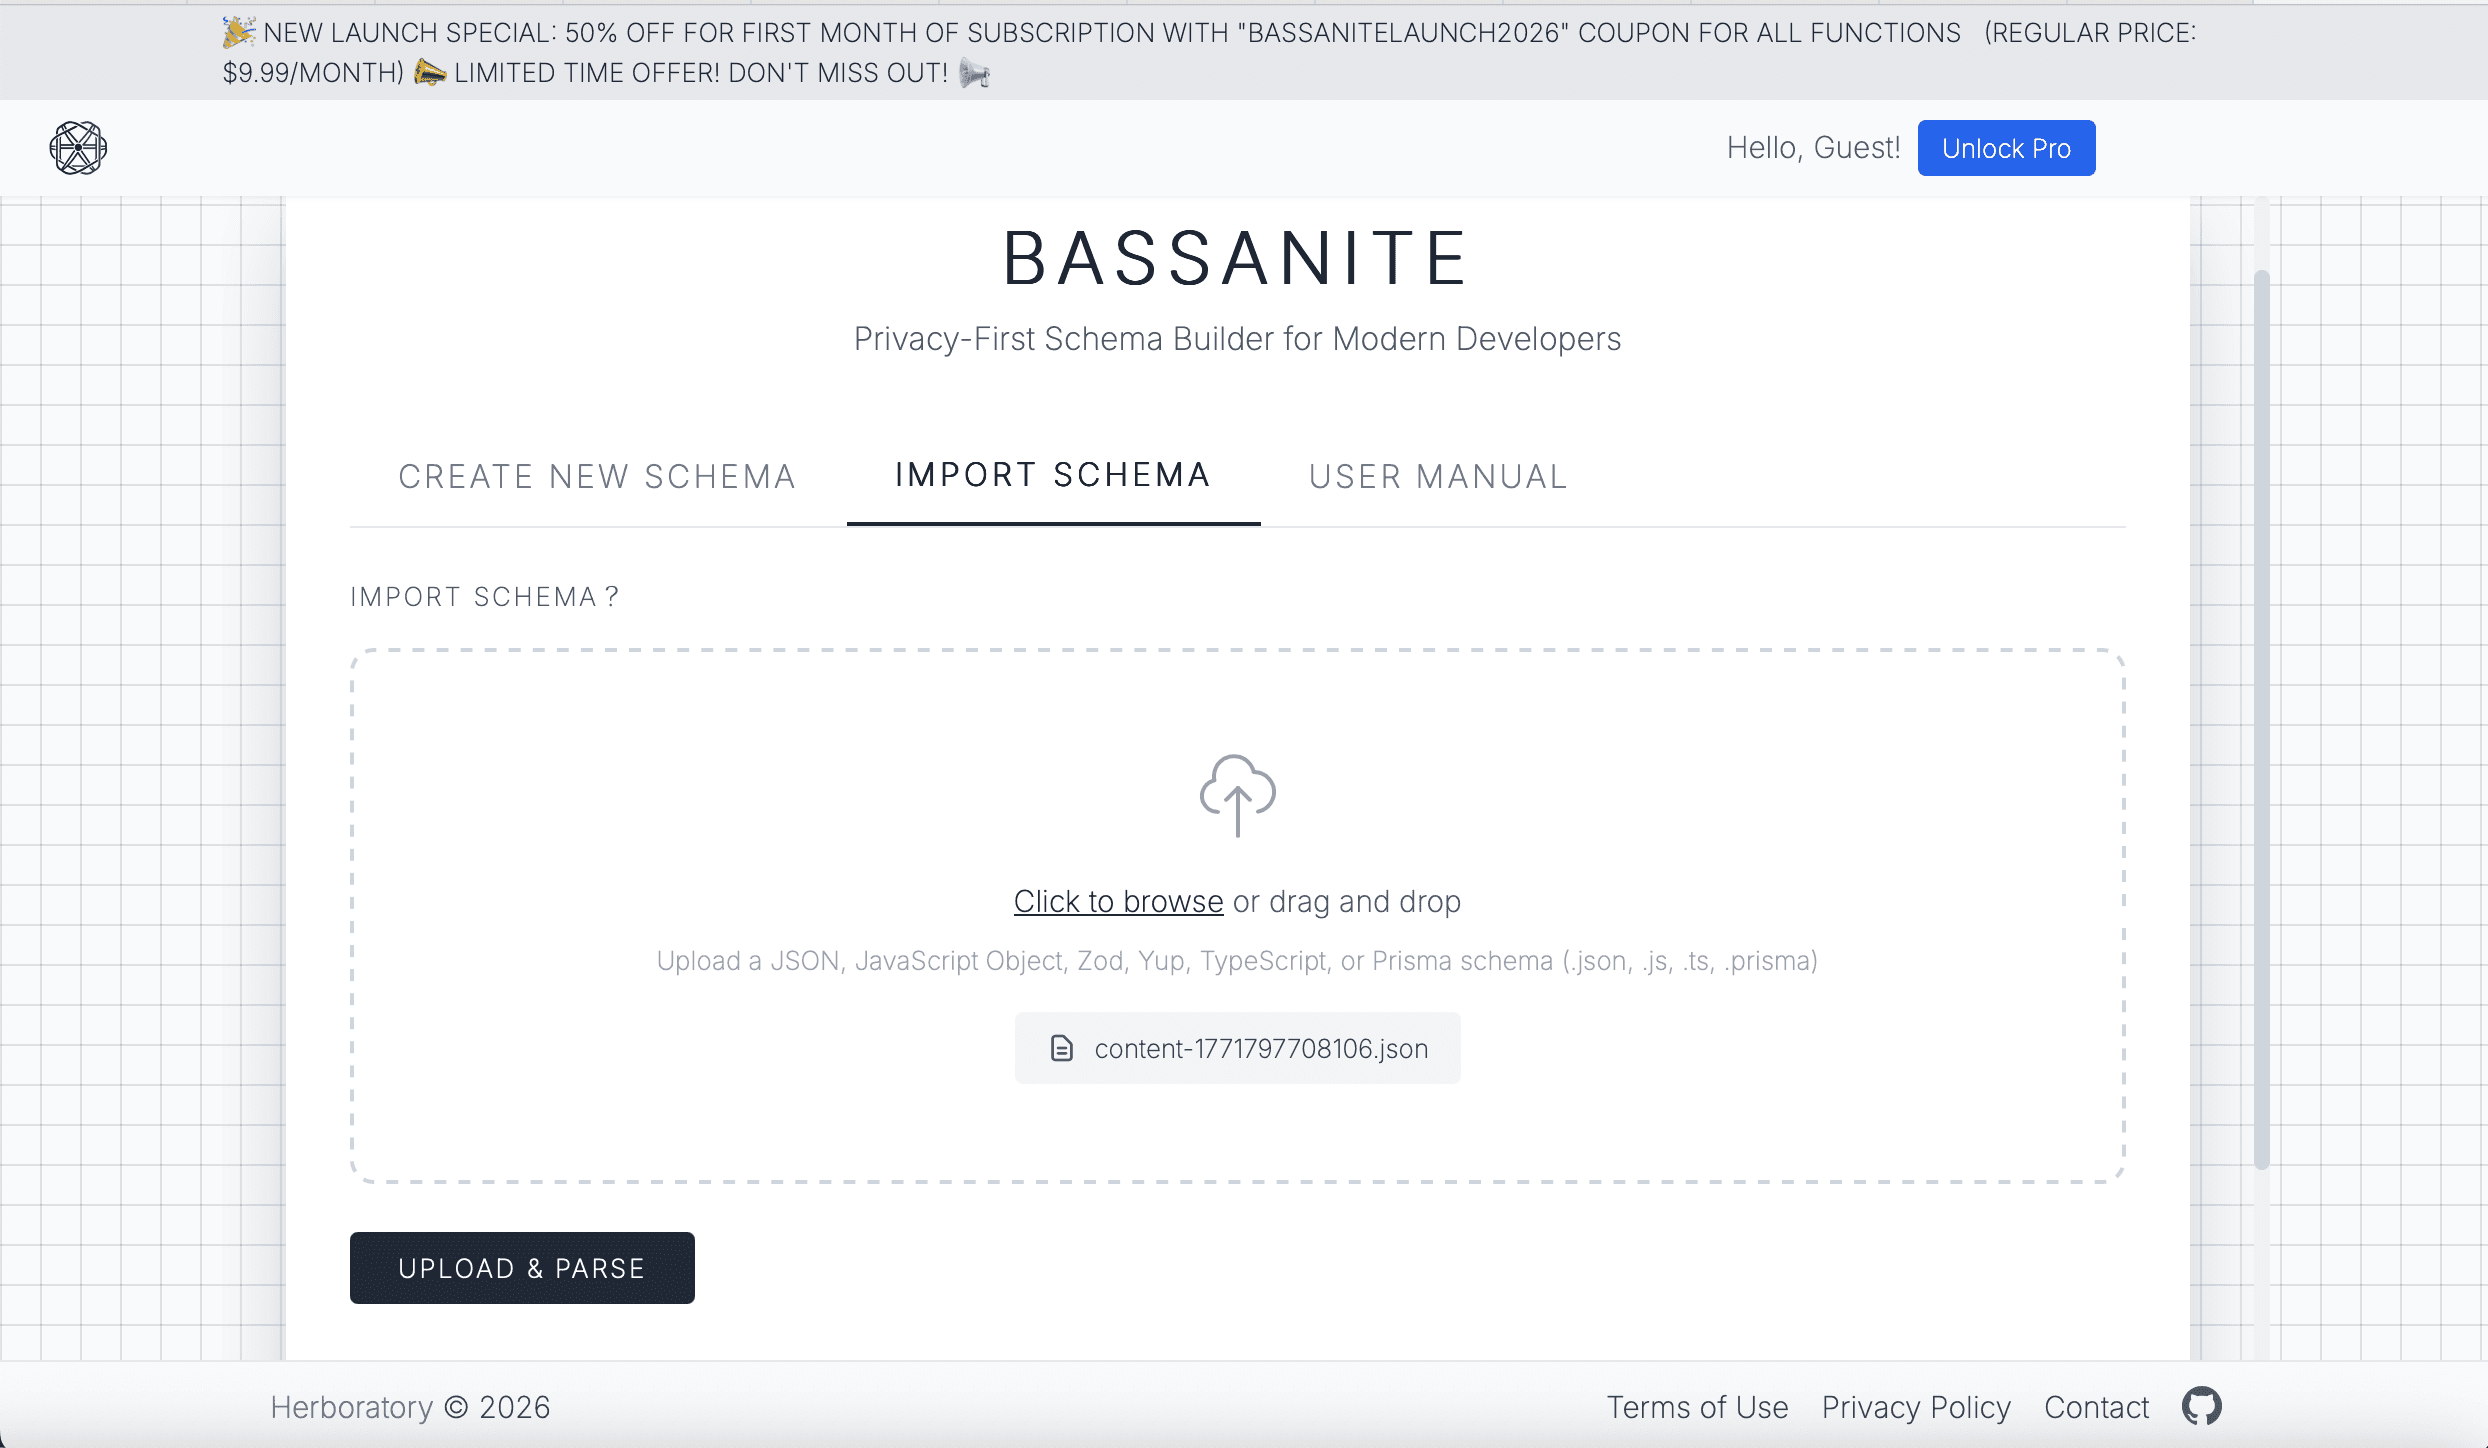Click the supported formats hint text
Screen dimensions: 2488x1448
click(1237, 961)
